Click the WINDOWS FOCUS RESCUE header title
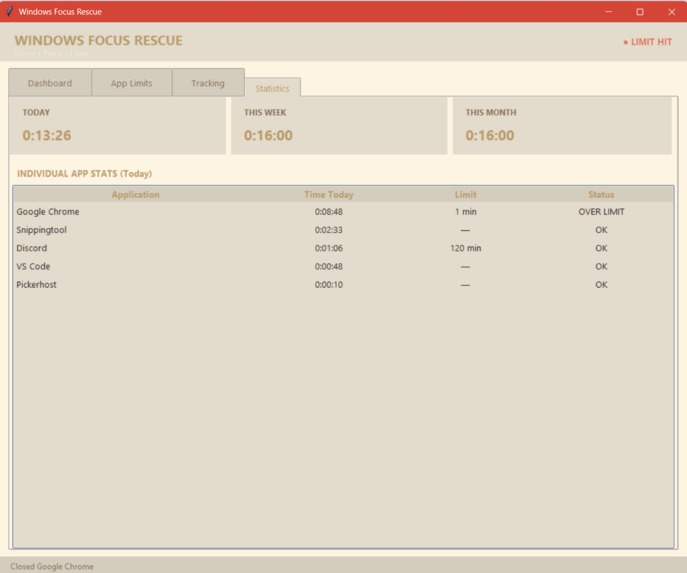This screenshot has width=687, height=573. click(99, 40)
